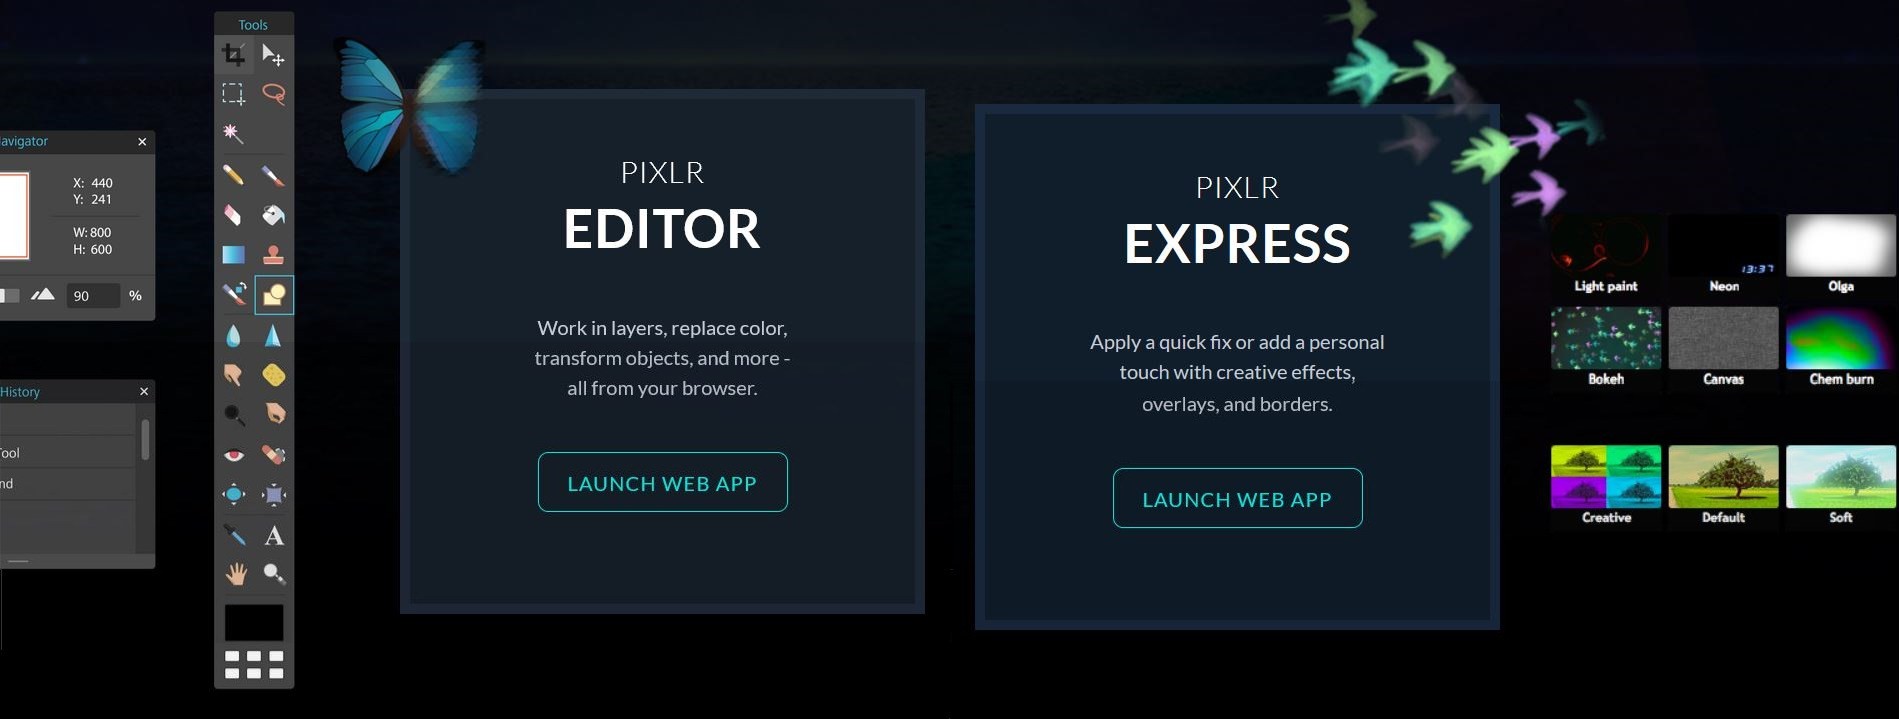Select the Dodge tool

[233, 414]
